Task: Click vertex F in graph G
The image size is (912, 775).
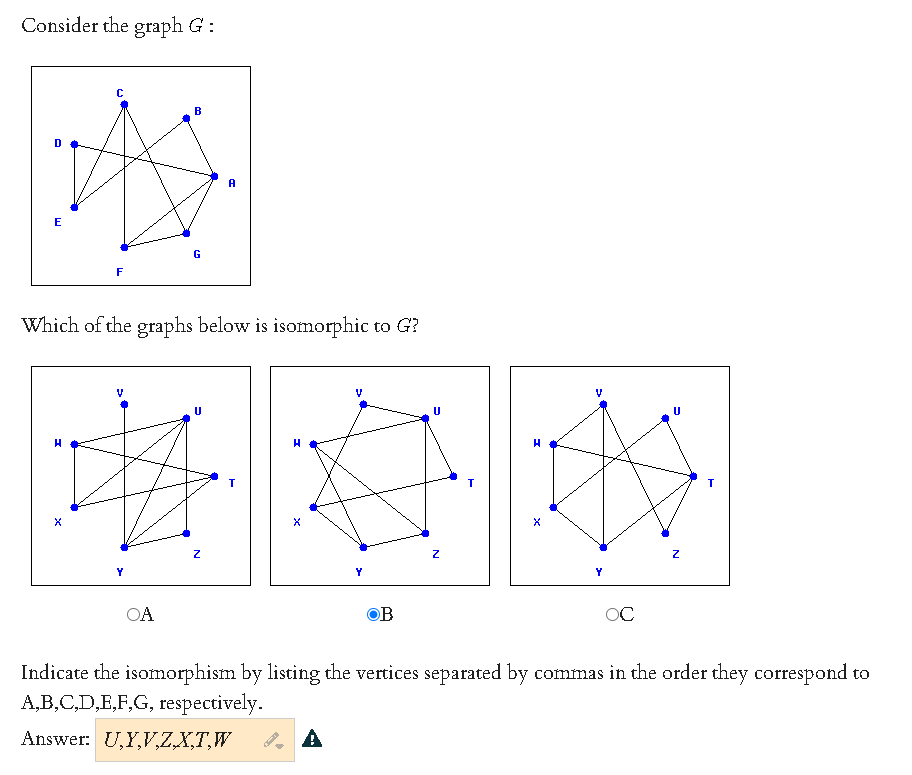Action: point(123,245)
